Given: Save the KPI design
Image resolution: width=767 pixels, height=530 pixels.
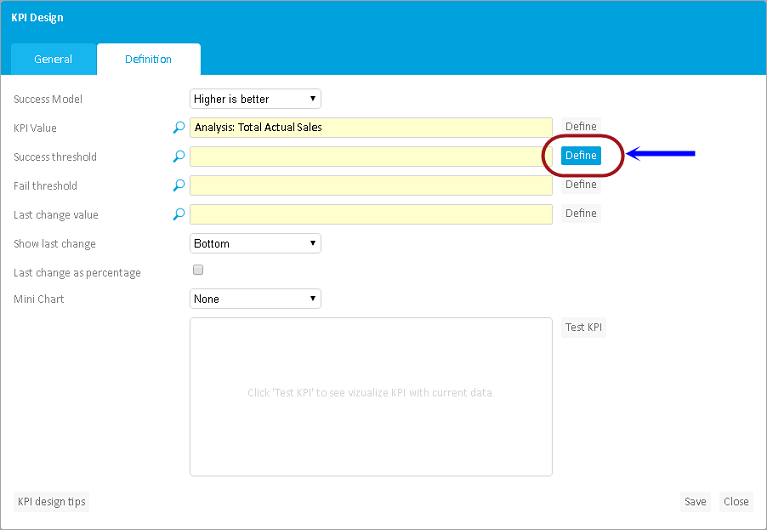Looking at the screenshot, I should (695, 502).
